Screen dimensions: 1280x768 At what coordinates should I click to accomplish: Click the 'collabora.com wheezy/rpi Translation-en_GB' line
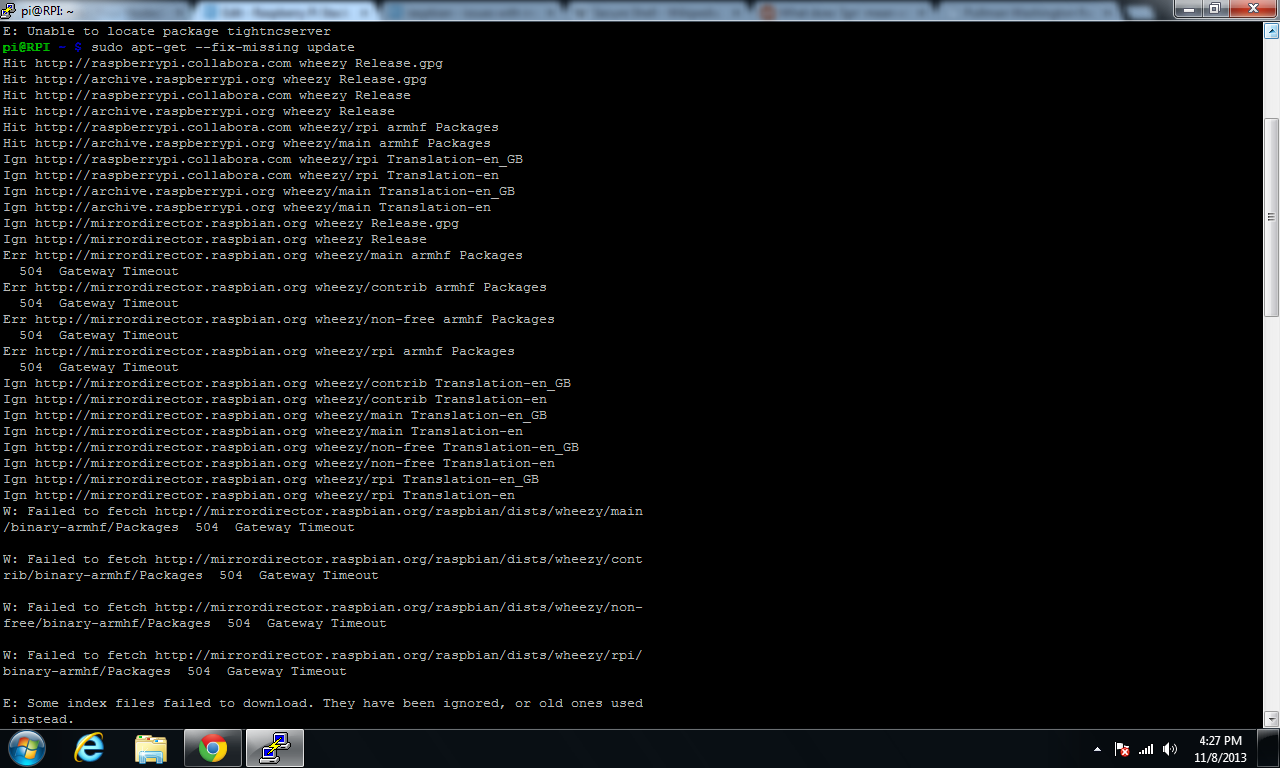click(263, 159)
